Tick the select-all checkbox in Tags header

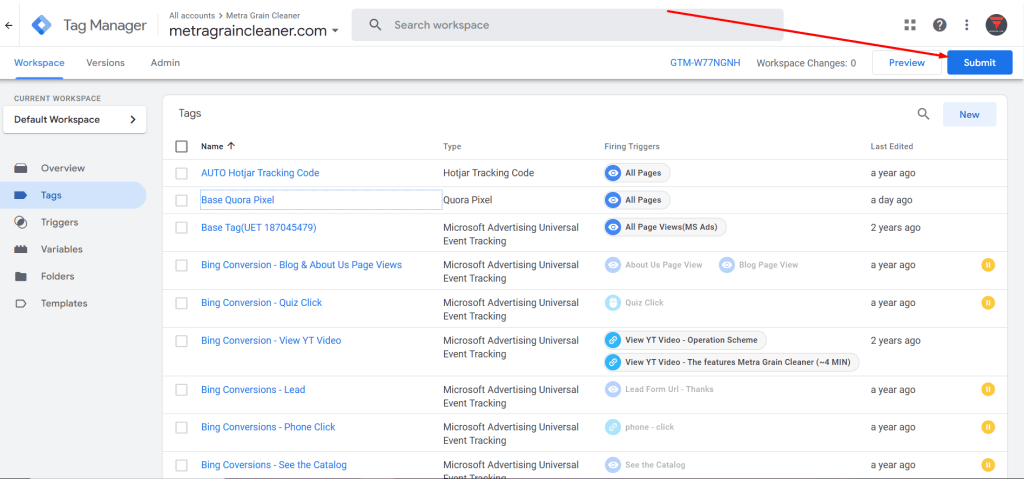click(x=181, y=146)
